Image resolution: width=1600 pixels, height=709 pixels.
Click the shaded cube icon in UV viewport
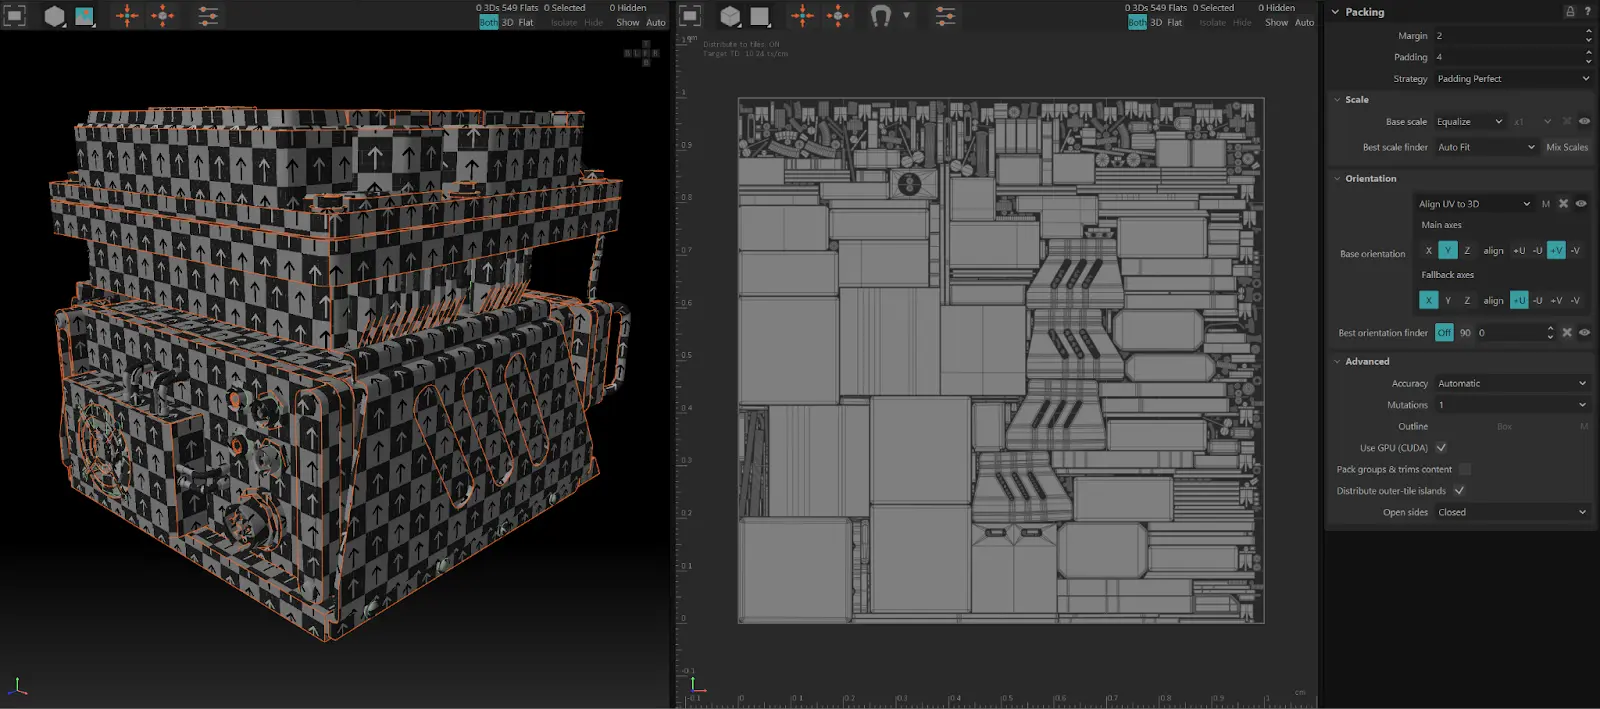(731, 16)
